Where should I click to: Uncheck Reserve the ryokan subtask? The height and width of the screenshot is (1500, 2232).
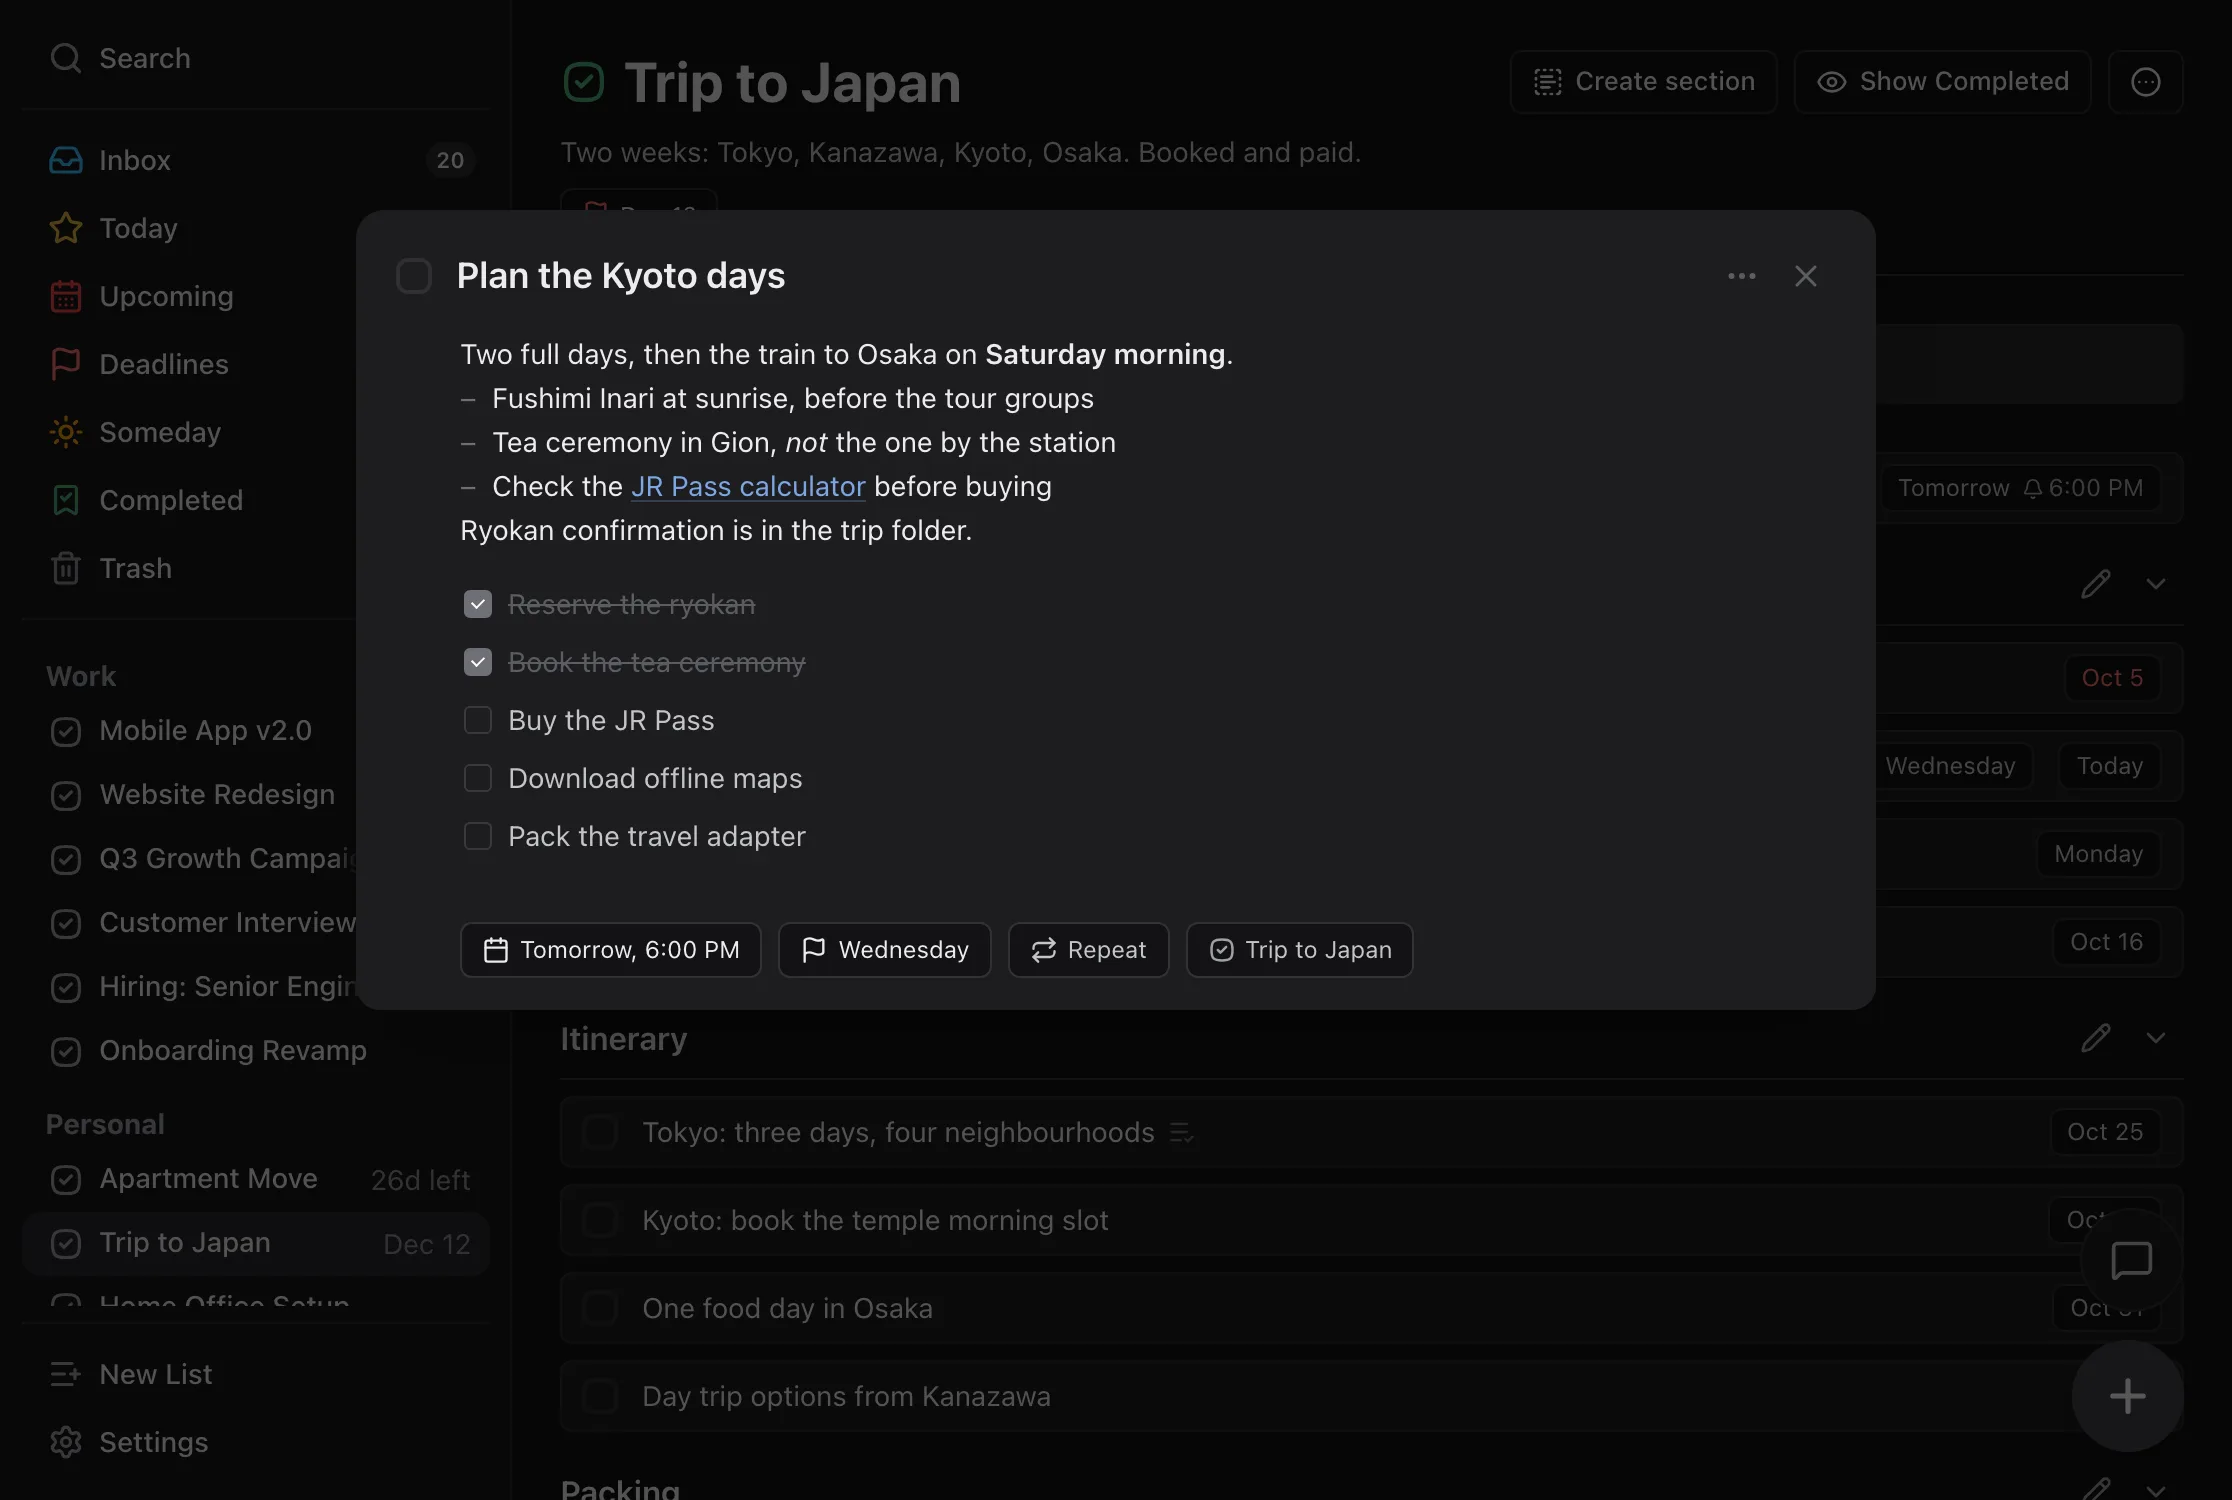(478, 604)
